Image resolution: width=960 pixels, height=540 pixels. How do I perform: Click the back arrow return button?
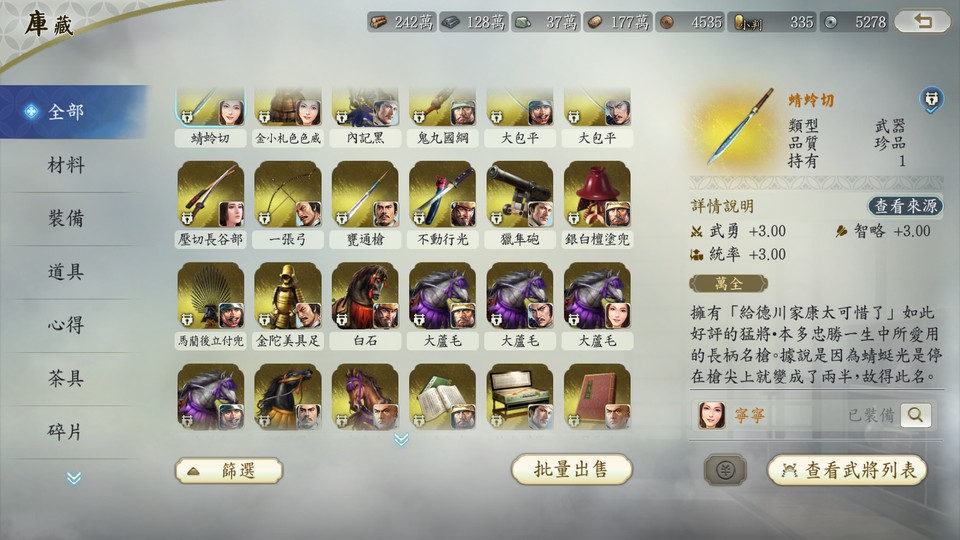click(922, 22)
